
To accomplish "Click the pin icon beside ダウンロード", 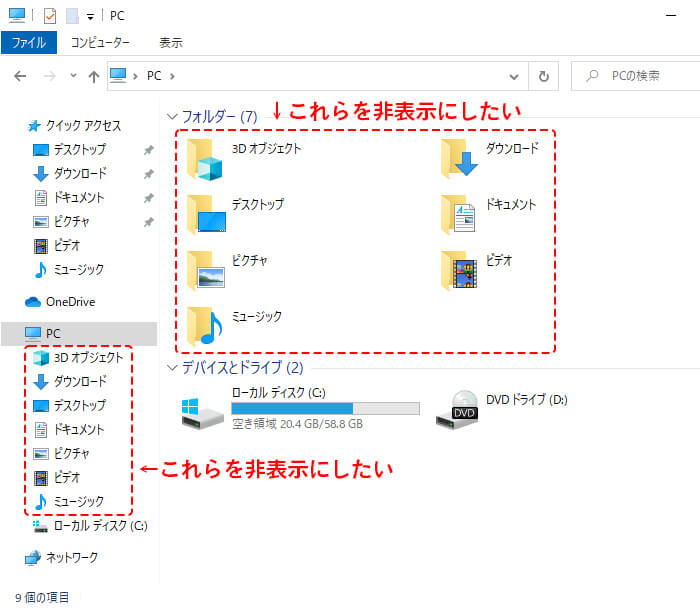I will pyautogui.click(x=149, y=174).
